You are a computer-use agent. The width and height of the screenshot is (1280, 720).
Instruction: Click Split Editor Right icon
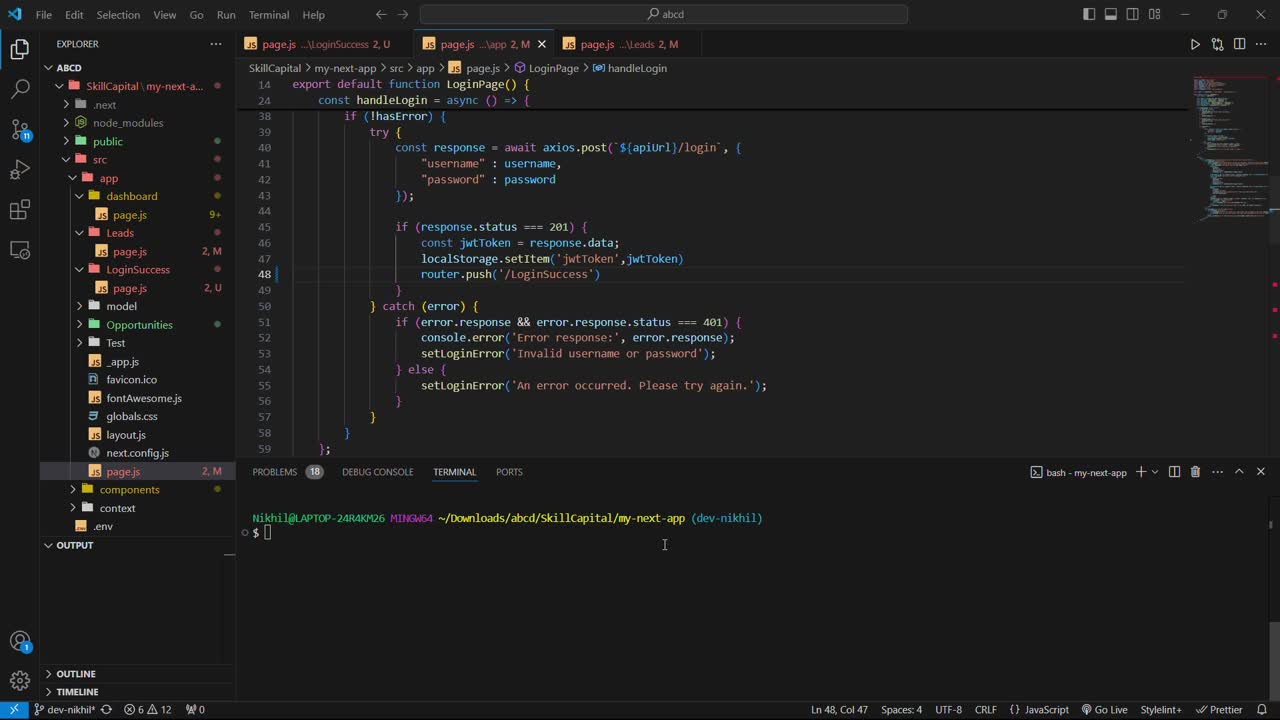point(1239,44)
